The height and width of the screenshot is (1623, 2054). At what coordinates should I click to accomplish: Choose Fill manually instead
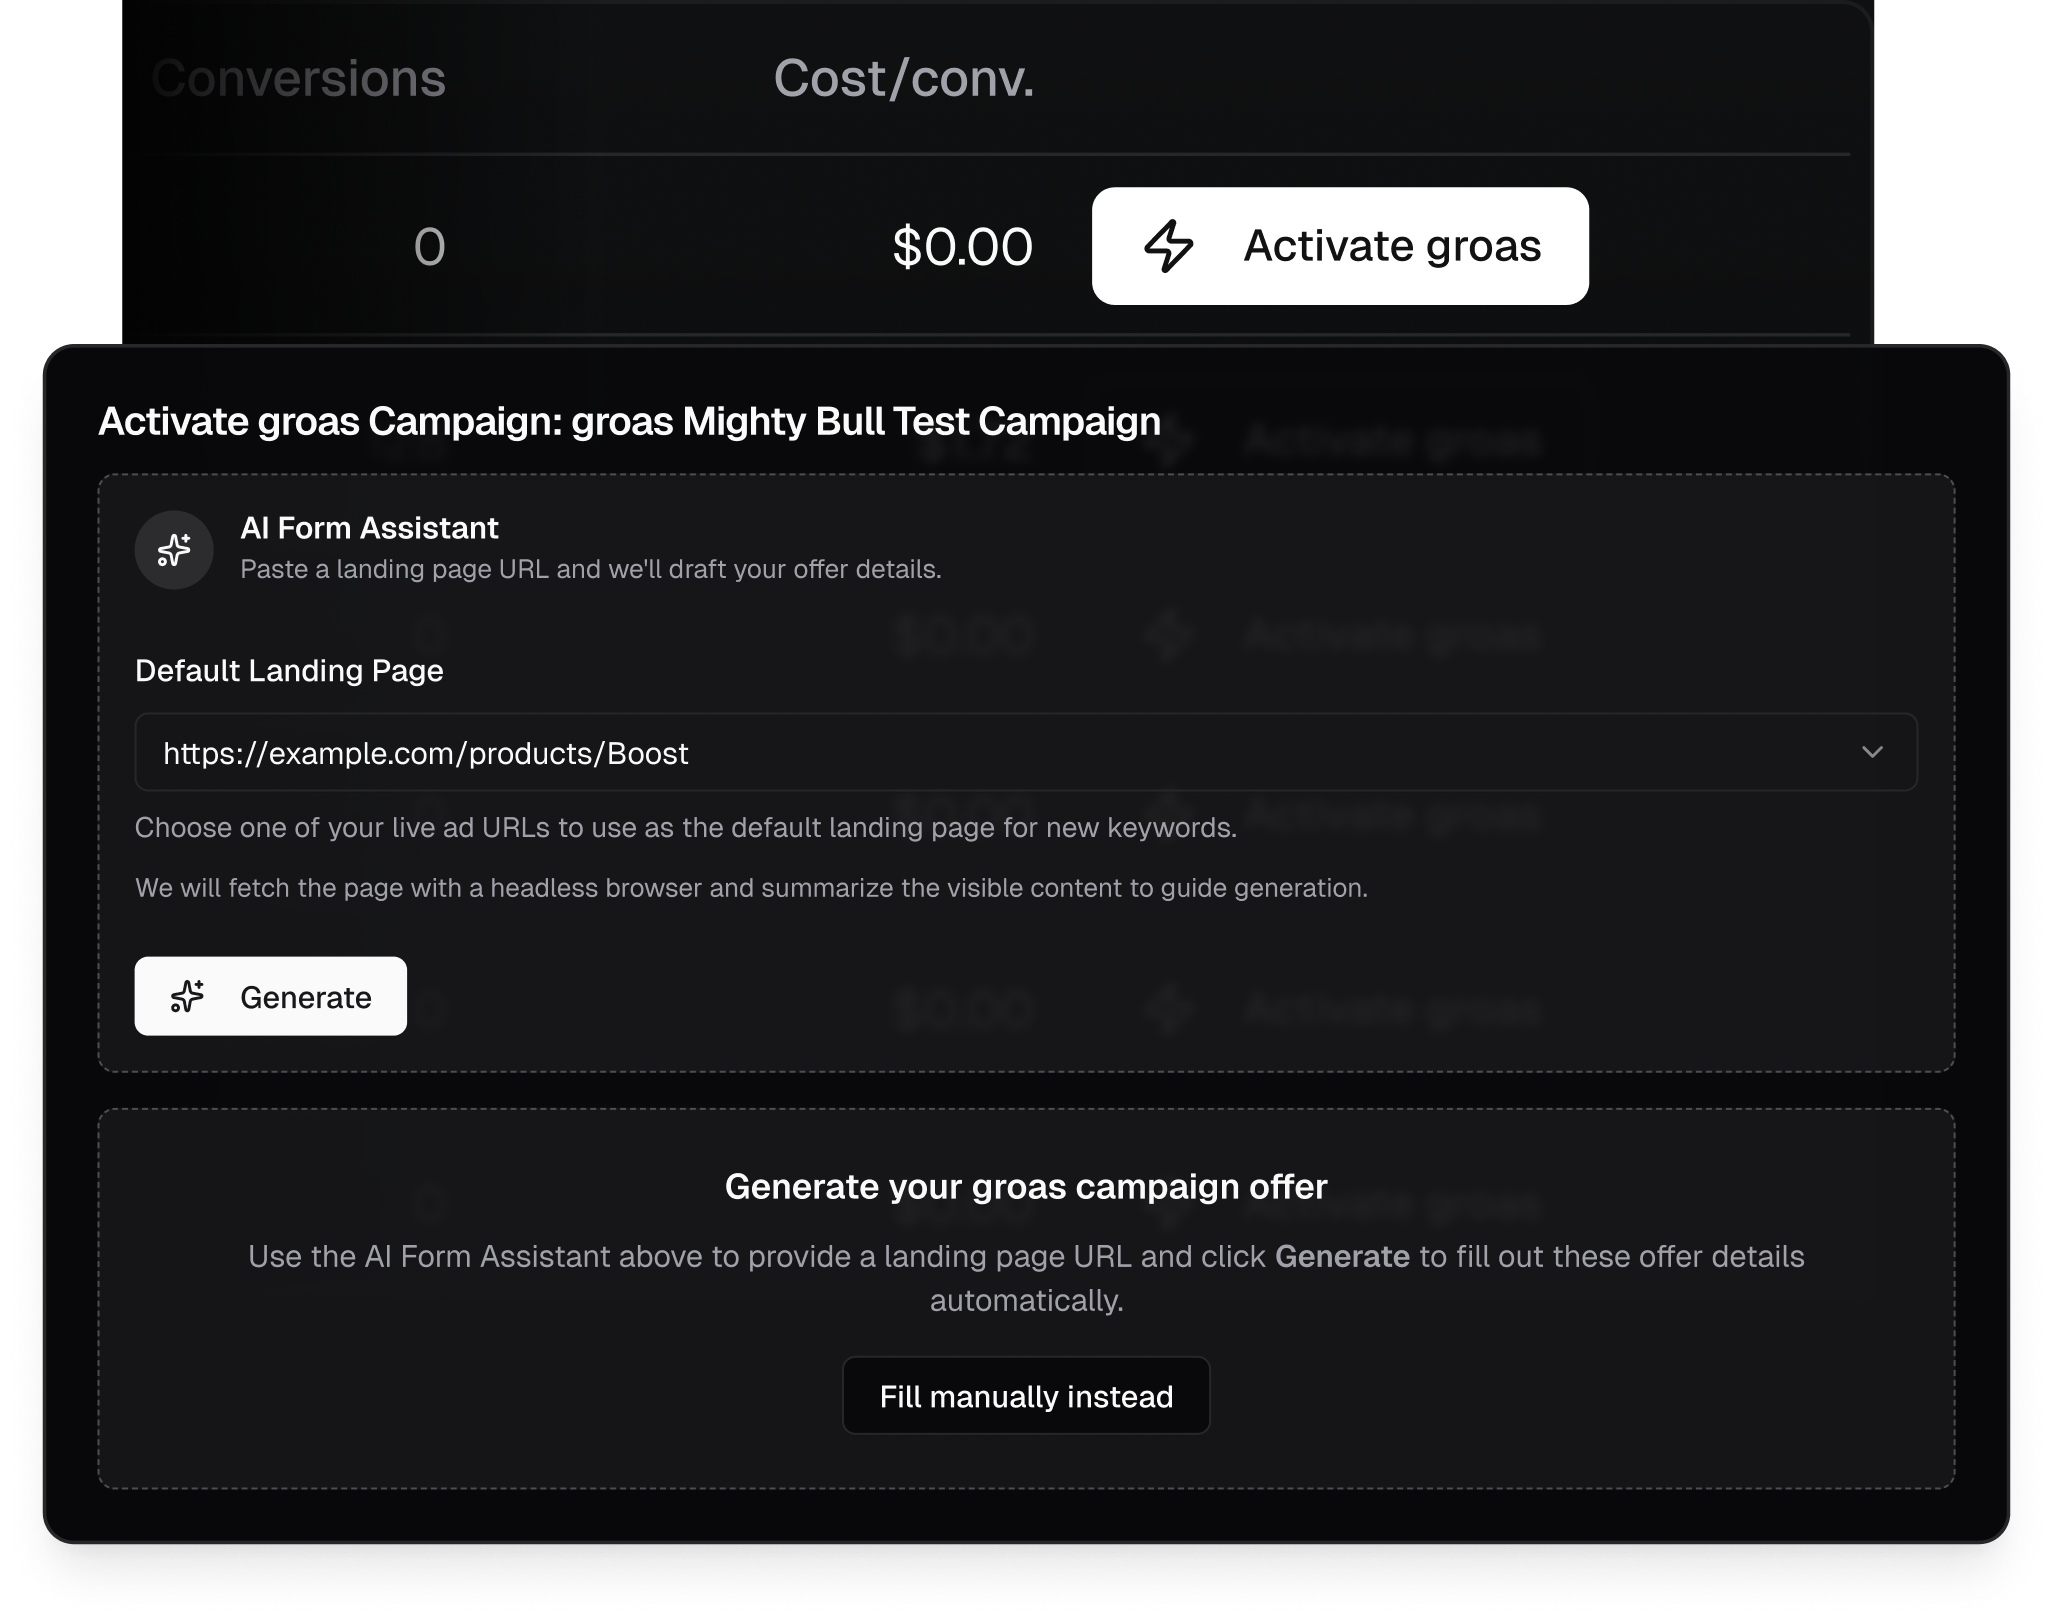[x=1026, y=1396]
